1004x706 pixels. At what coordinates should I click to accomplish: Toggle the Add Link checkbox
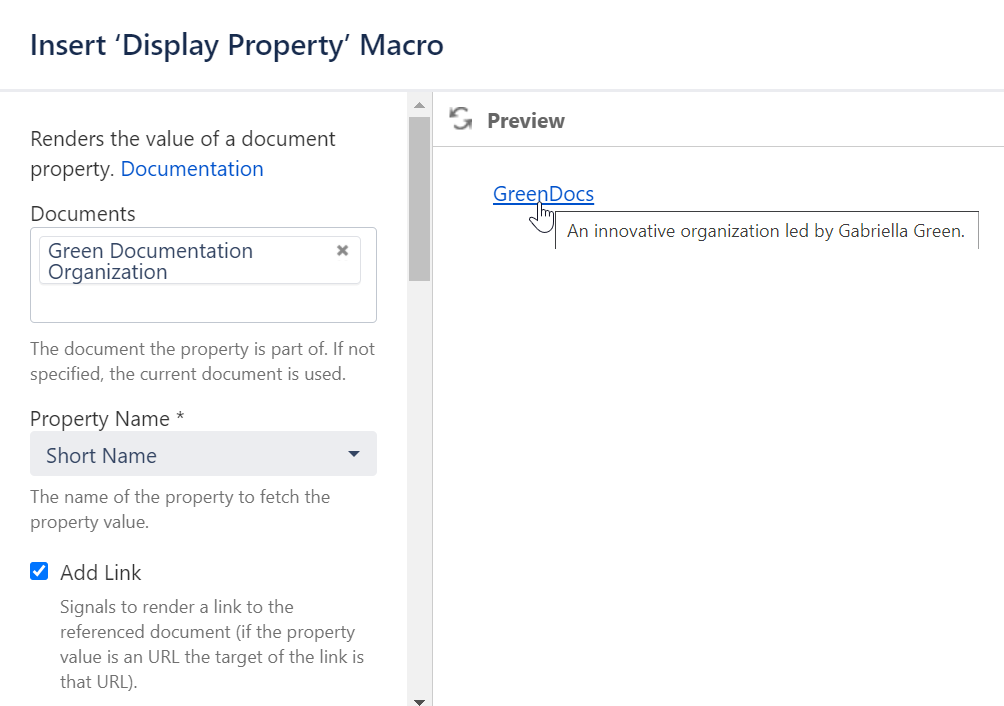pos(39,572)
